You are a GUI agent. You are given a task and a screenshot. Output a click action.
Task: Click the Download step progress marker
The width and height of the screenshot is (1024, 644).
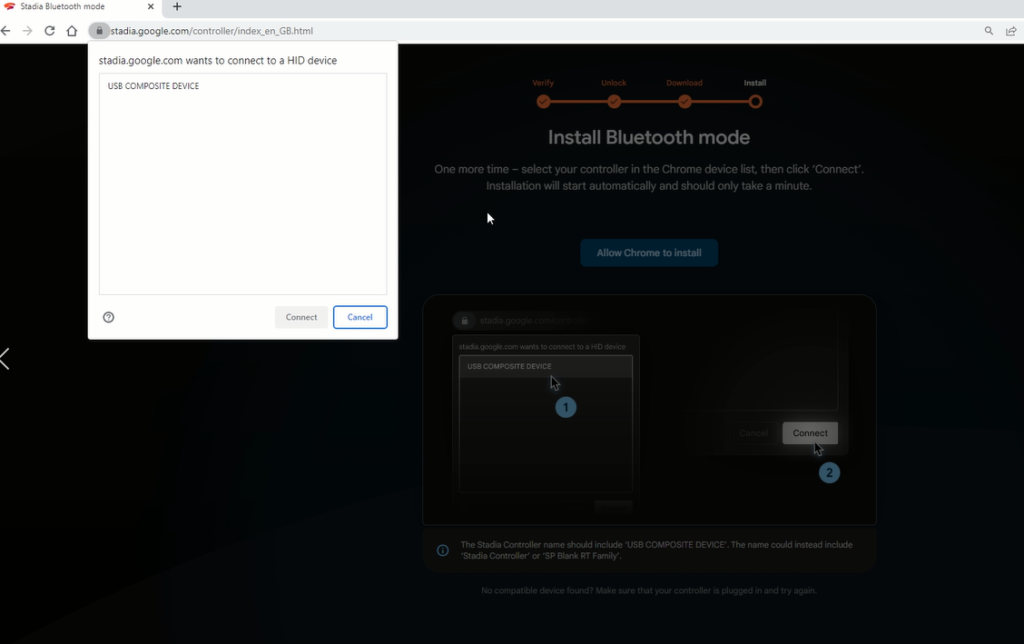pyautogui.click(x=685, y=101)
